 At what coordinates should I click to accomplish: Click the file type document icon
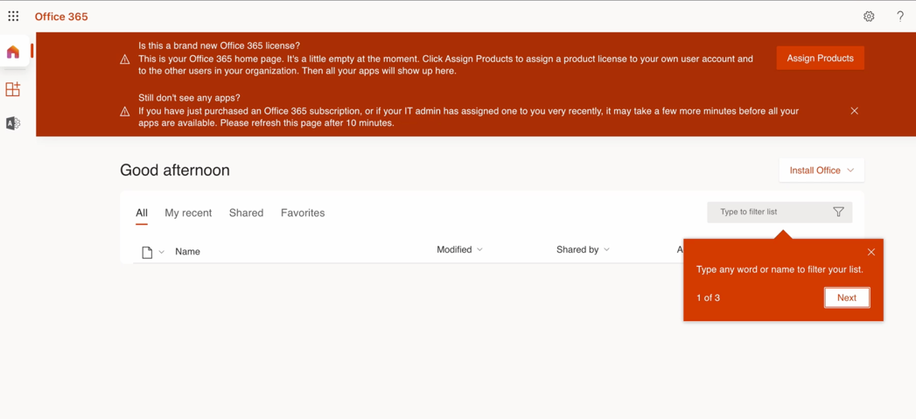tap(147, 252)
